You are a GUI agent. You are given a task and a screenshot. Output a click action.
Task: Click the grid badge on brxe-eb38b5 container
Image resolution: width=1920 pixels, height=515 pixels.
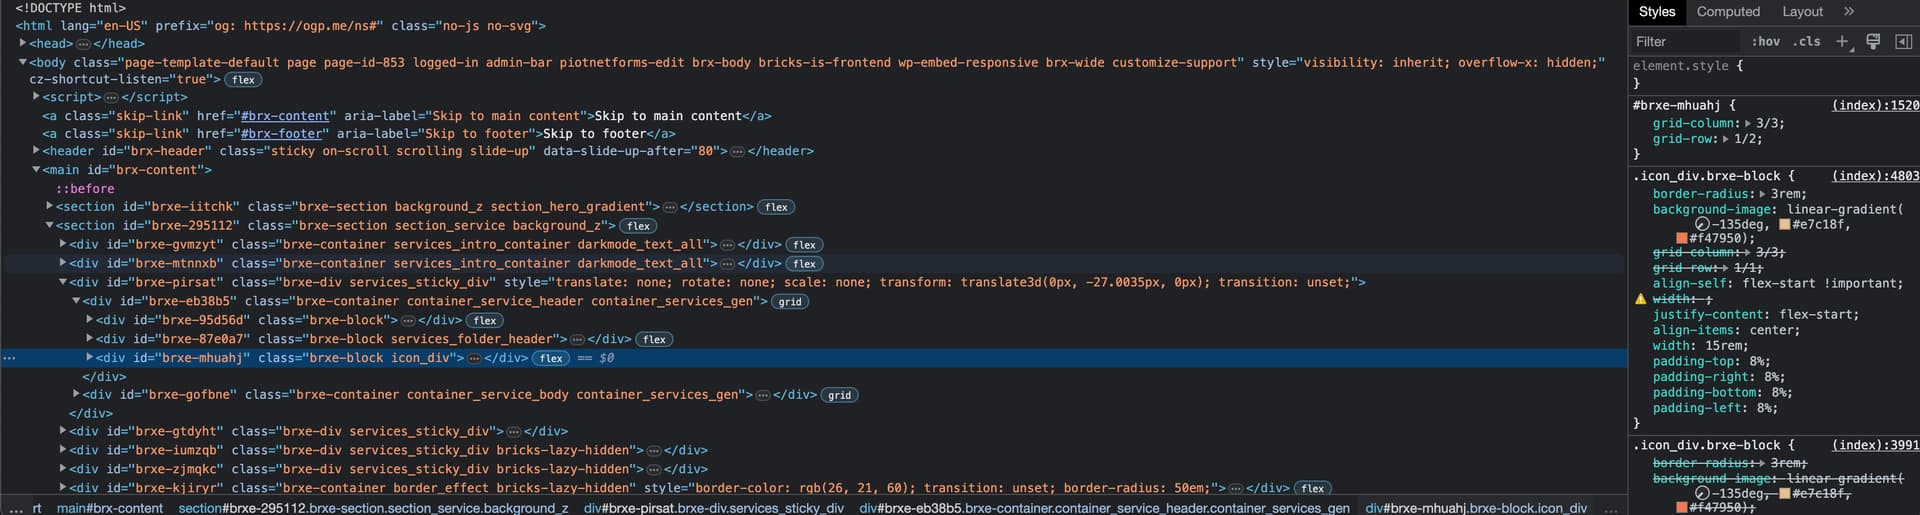tap(790, 301)
